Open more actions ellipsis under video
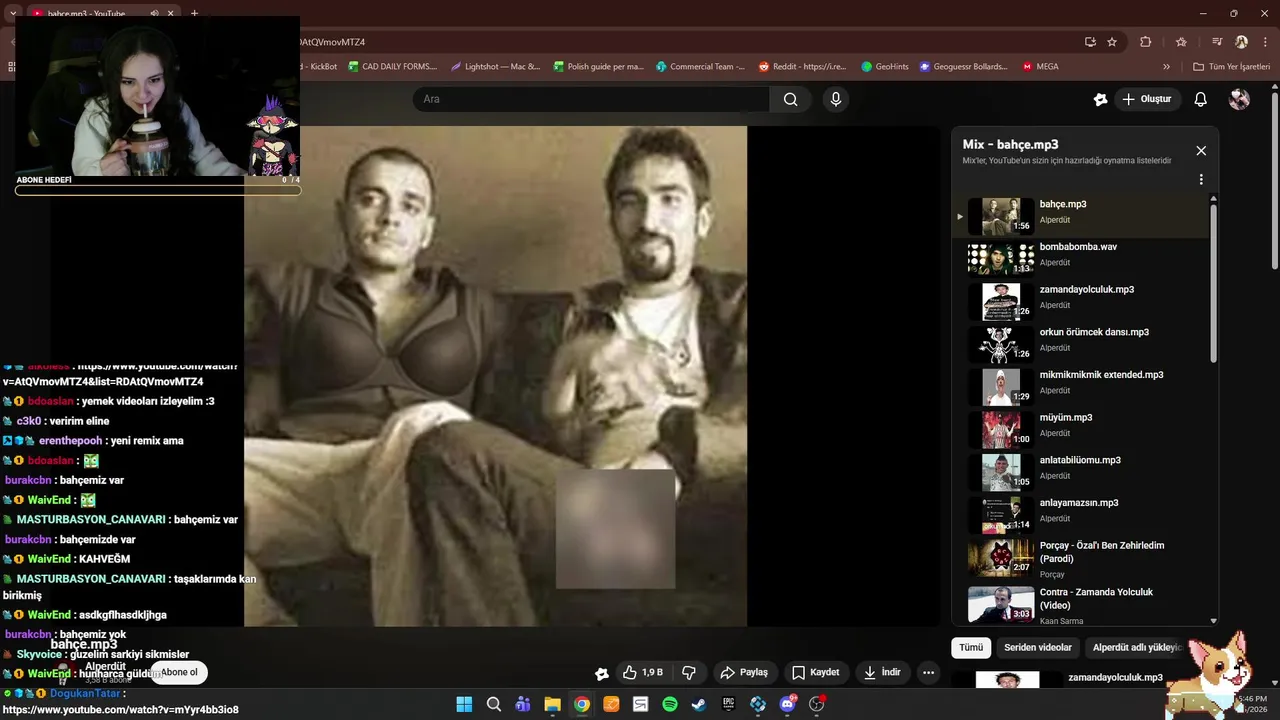1280x720 pixels. point(928,672)
